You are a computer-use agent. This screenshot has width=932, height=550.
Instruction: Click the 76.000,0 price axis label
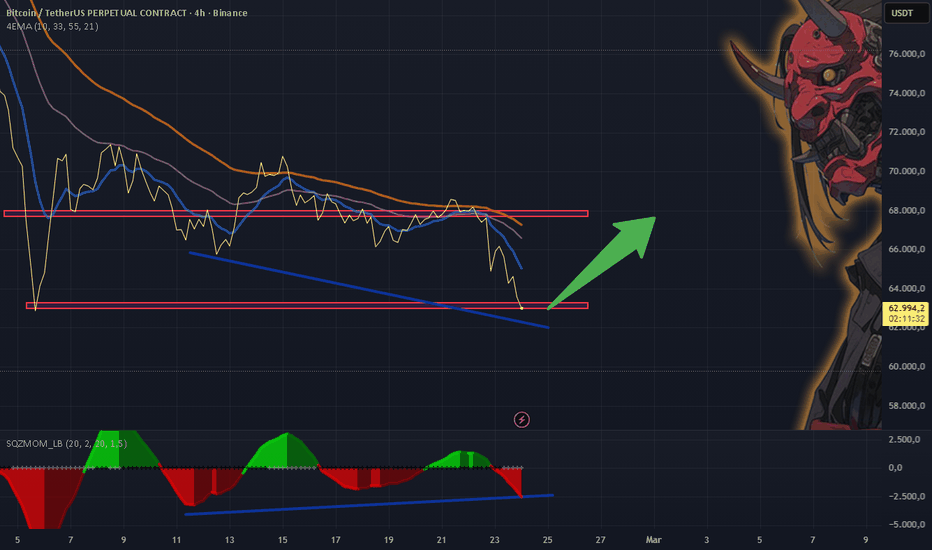[906, 54]
